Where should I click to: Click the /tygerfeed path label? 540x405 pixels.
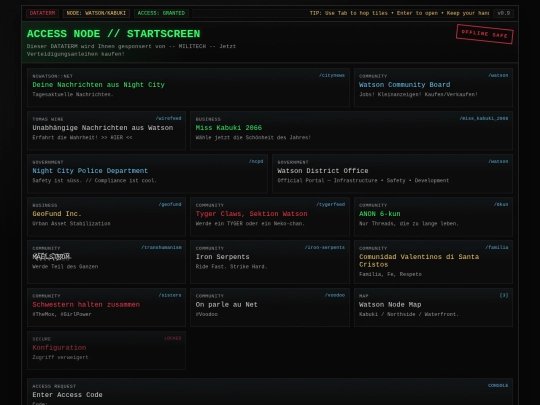coord(331,204)
